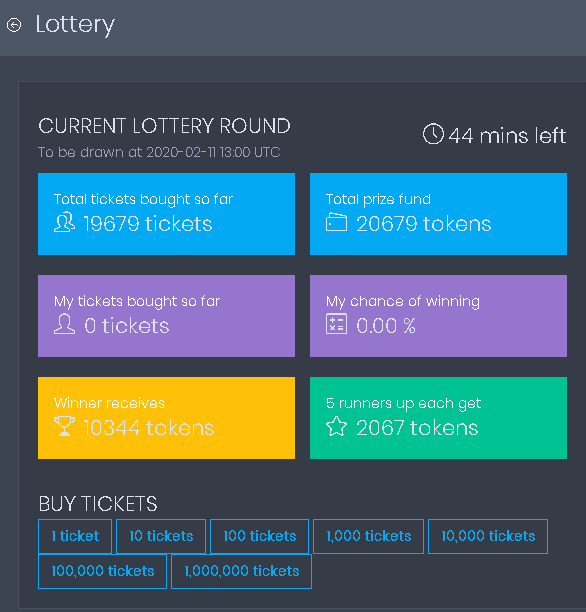Click the trophy icon beside 10344 tokens
The height and width of the screenshot is (612, 586).
(64, 426)
